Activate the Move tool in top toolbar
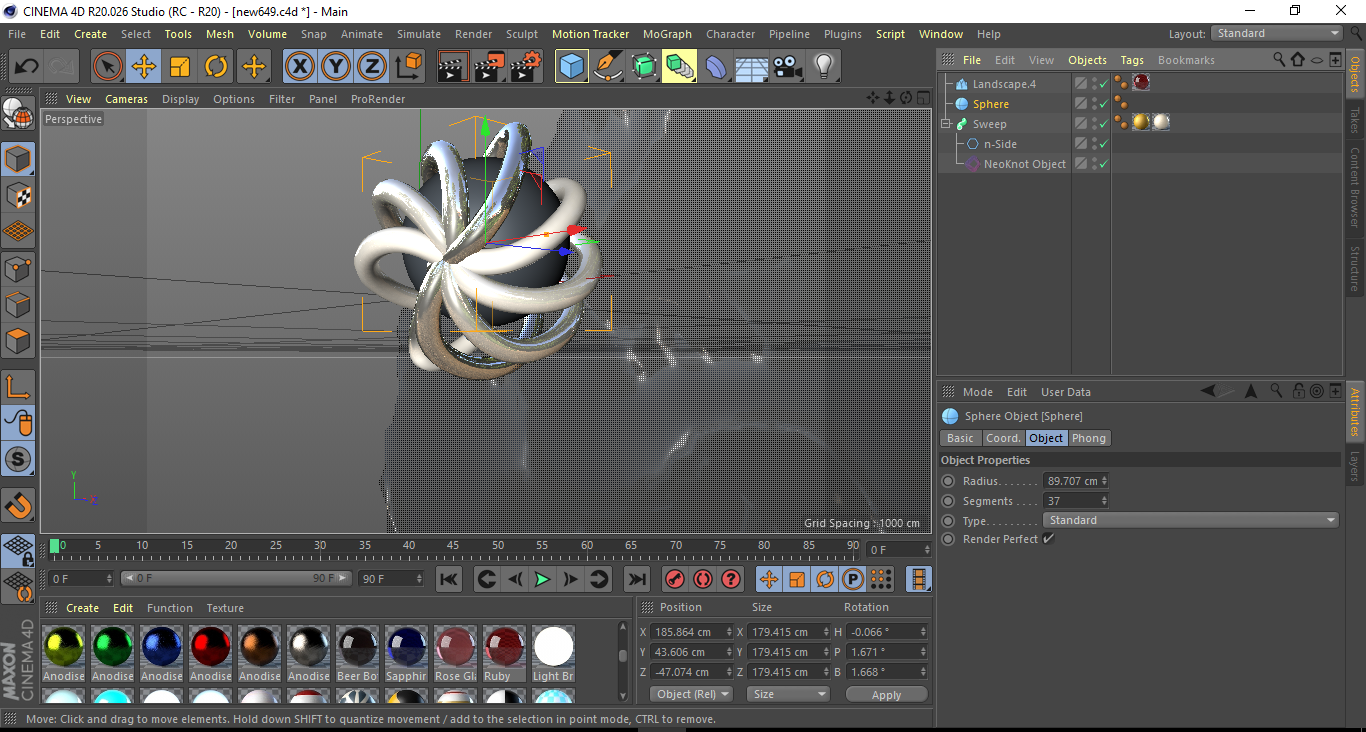This screenshot has height=732, width=1366. click(144, 67)
